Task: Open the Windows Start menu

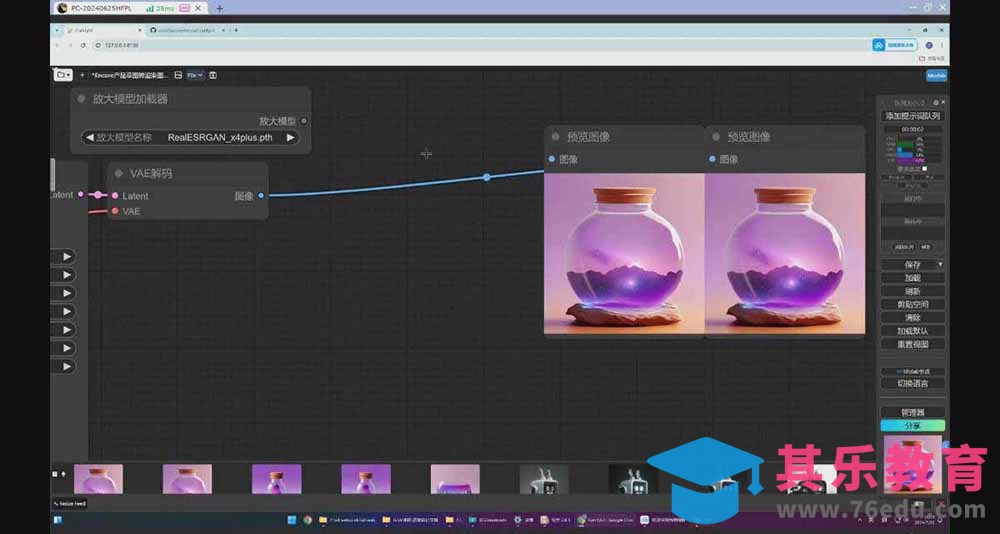Action: 290,519
